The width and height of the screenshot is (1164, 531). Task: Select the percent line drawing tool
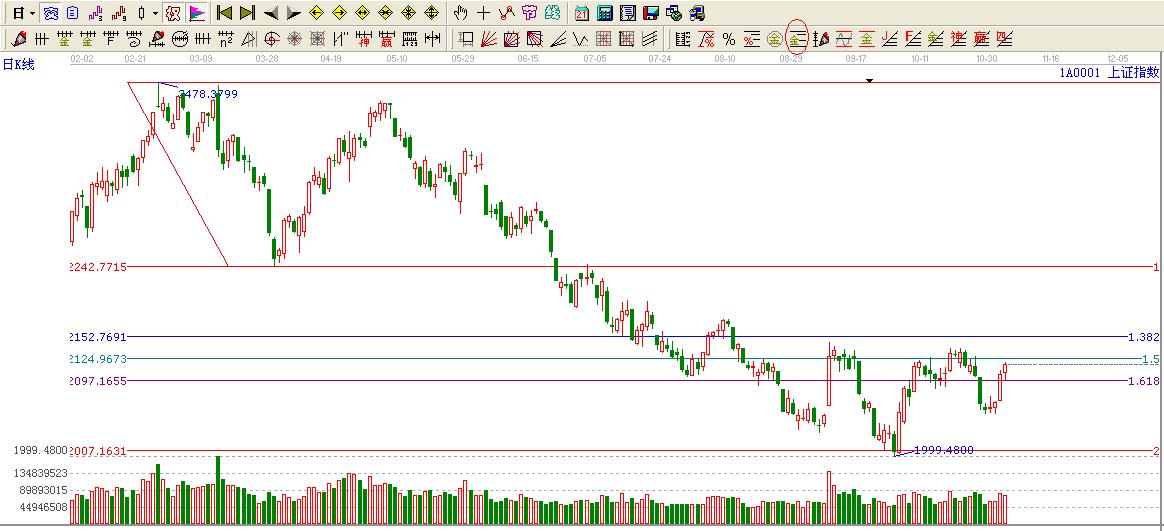(x=729, y=39)
